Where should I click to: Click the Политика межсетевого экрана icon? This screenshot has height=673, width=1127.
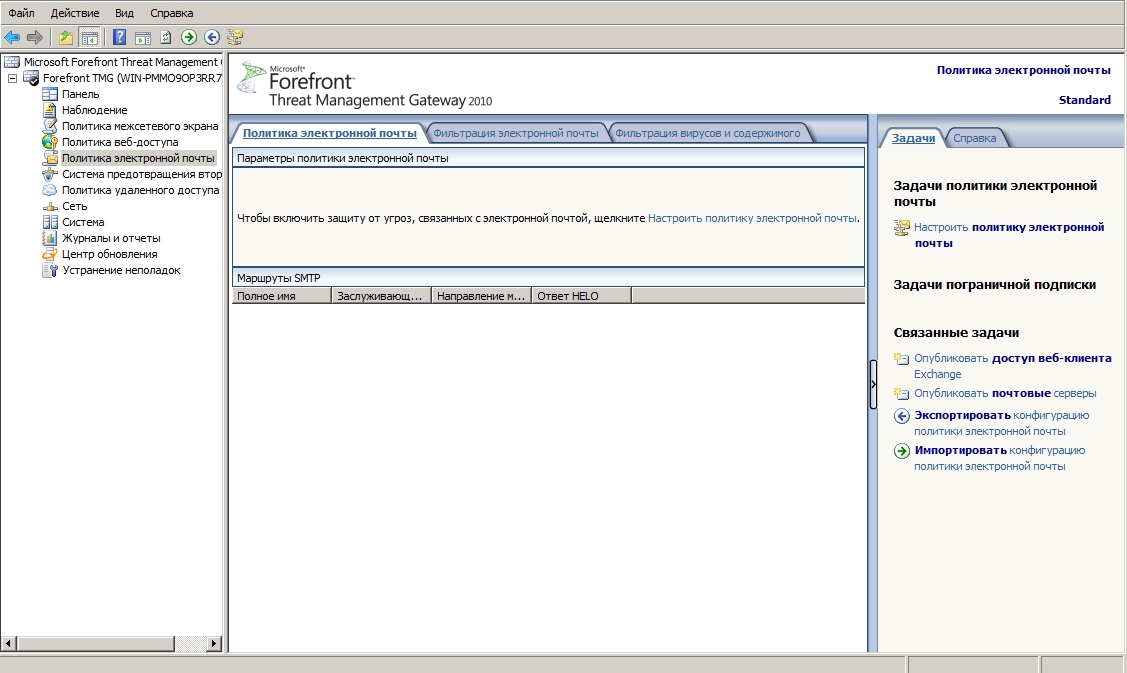point(50,126)
